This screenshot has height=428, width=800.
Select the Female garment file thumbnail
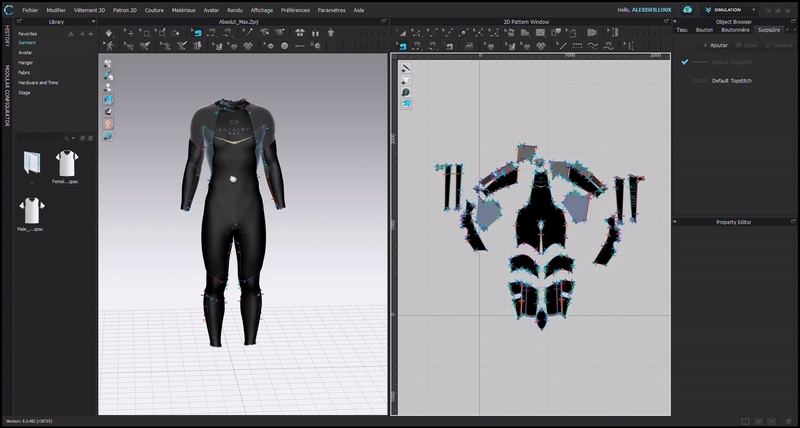tap(66, 162)
